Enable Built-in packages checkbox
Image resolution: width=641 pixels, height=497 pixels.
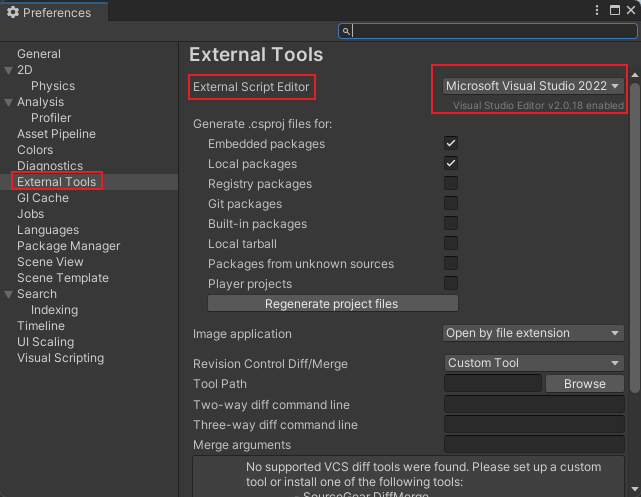[x=450, y=223]
